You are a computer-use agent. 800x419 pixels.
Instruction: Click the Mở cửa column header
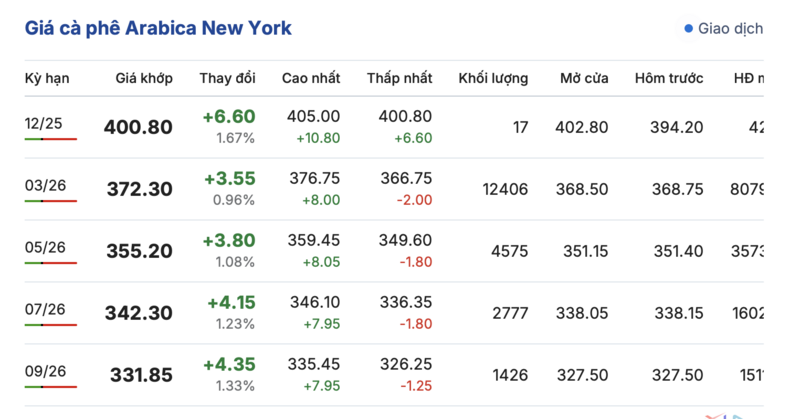click(583, 78)
